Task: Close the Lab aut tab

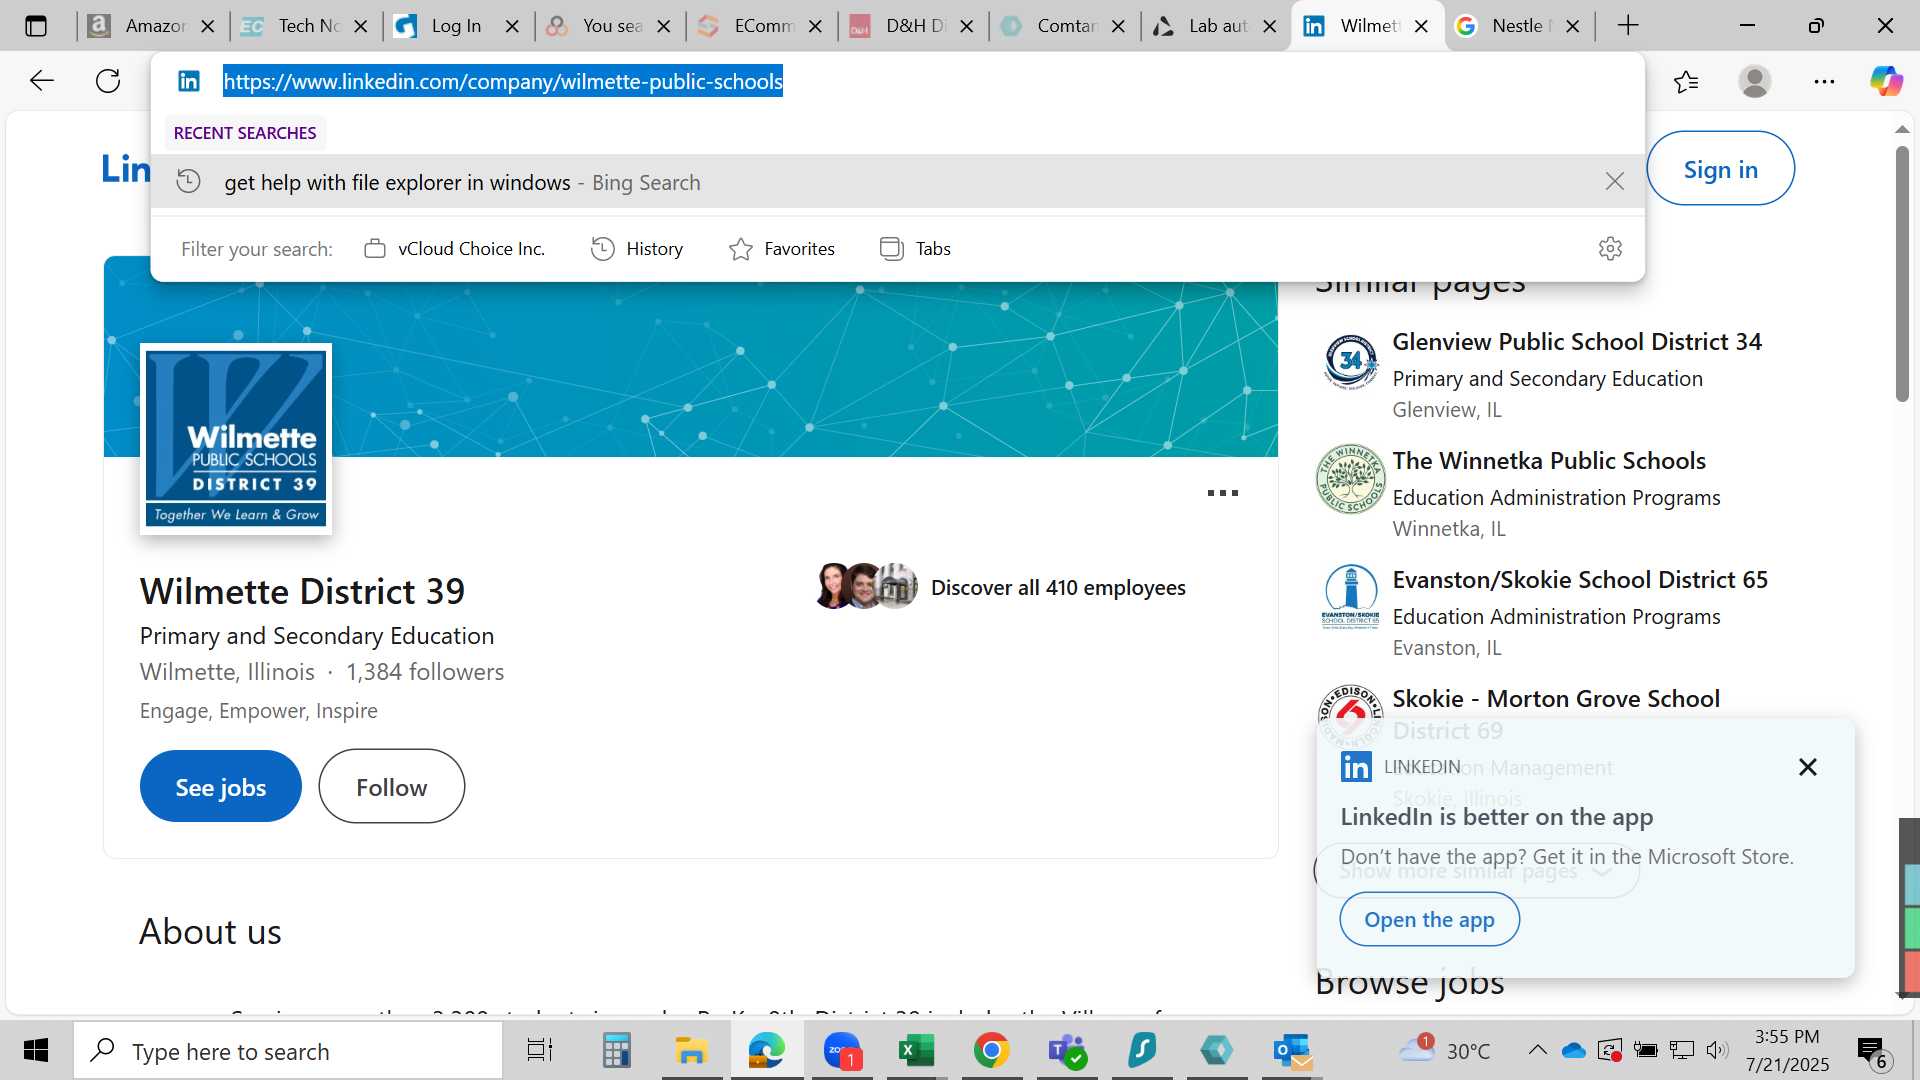Action: 1269,26
